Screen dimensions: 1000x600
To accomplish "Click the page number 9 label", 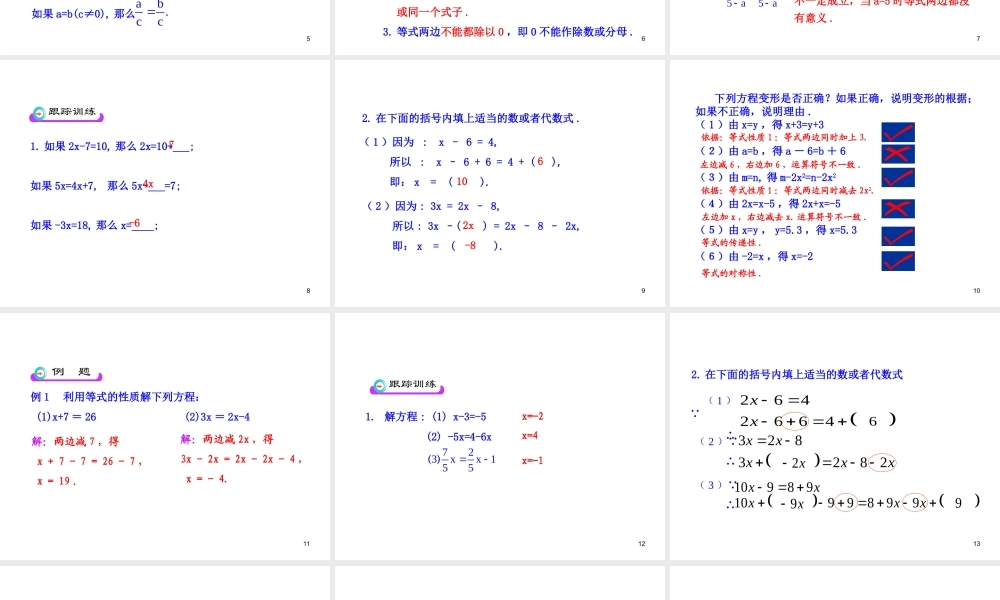I will click(x=643, y=290).
